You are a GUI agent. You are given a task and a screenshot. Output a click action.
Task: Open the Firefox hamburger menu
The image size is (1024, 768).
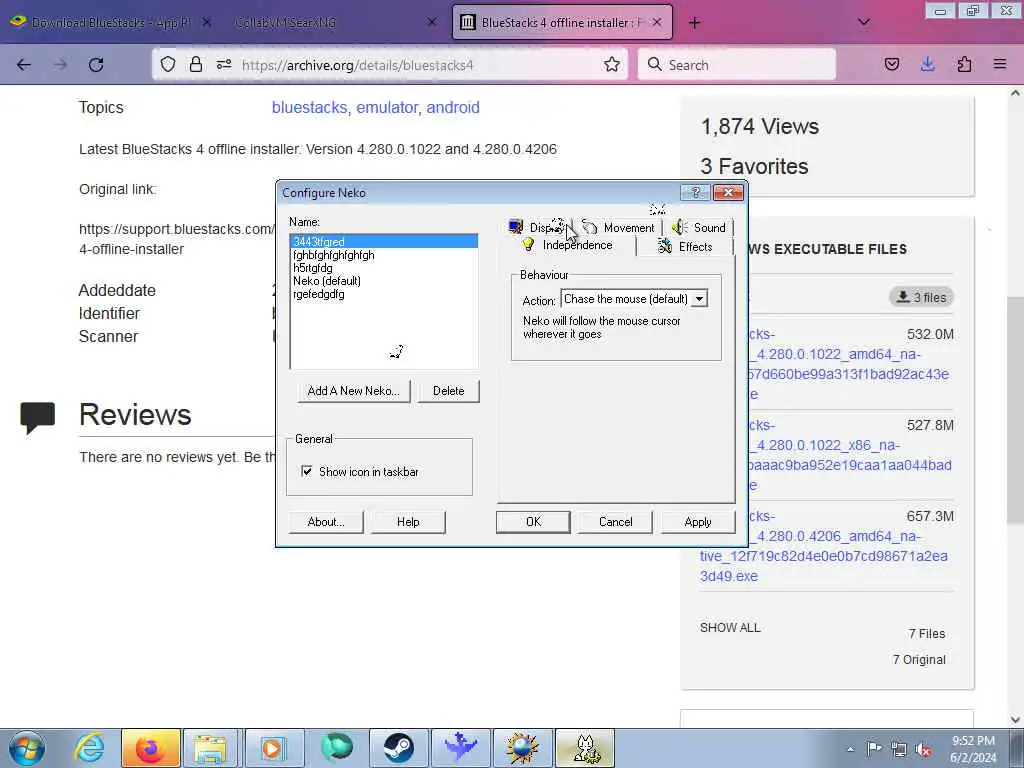[x=1000, y=64]
